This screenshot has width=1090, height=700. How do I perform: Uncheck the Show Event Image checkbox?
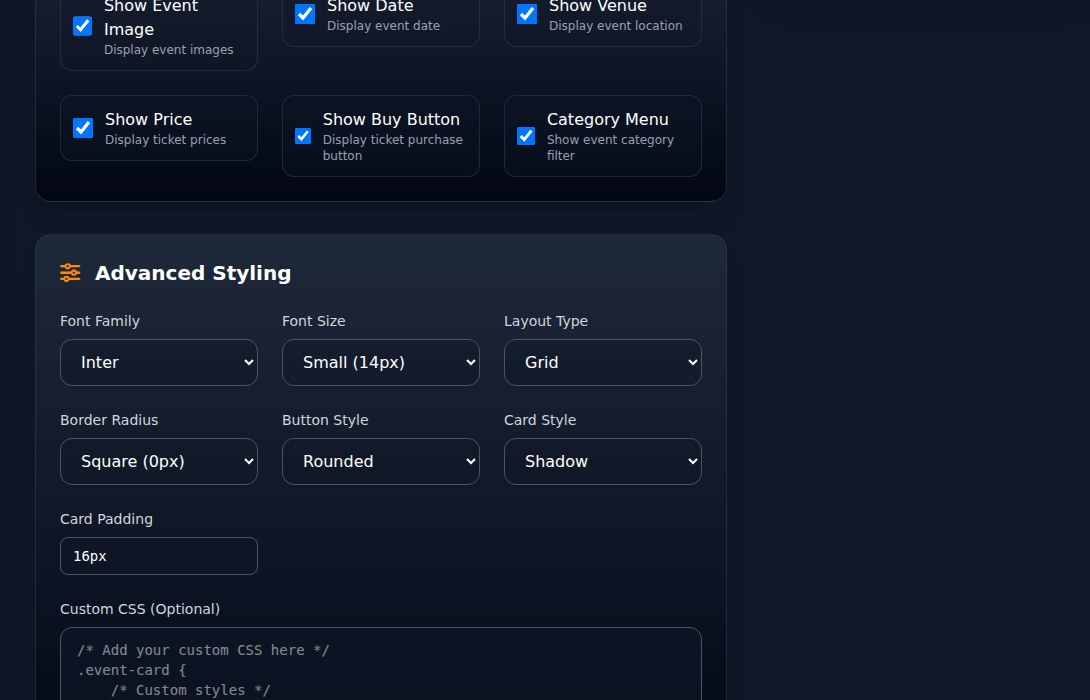(83, 26)
